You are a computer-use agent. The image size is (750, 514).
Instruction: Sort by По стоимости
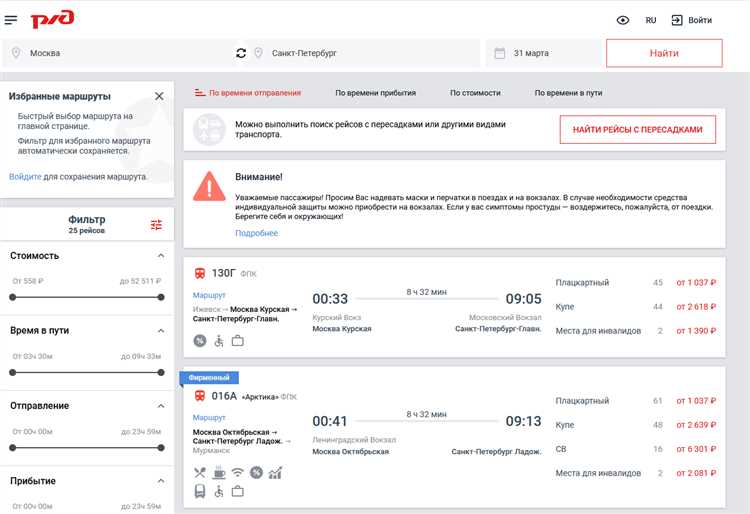pyautogui.click(x=475, y=93)
